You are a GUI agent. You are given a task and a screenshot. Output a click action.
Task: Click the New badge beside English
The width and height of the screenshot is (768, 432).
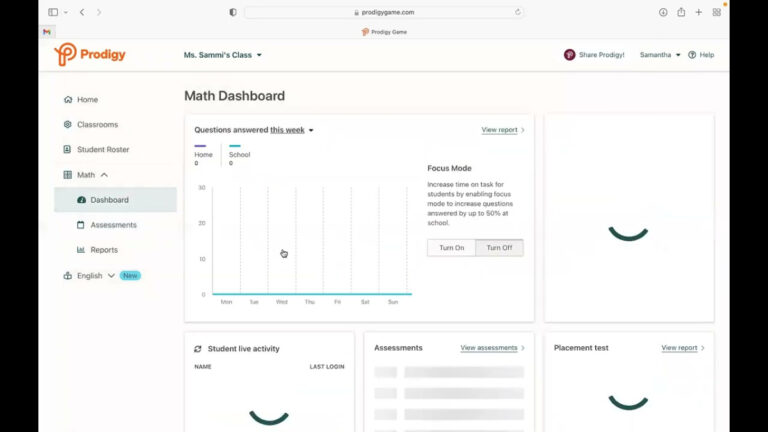click(x=130, y=276)
